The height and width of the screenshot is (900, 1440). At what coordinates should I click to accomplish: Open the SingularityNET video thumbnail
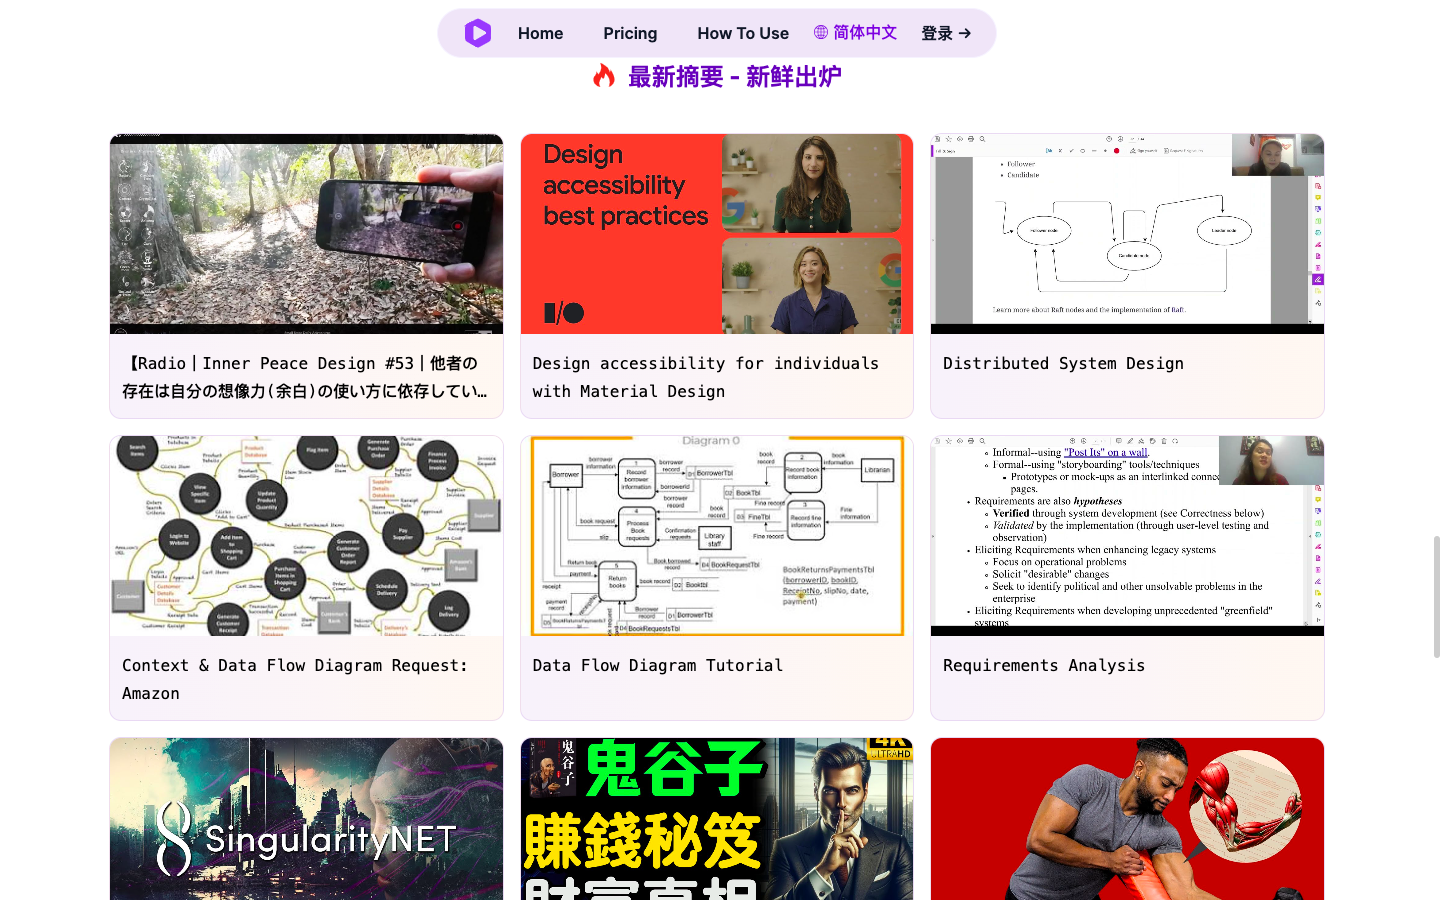point(306,819)
